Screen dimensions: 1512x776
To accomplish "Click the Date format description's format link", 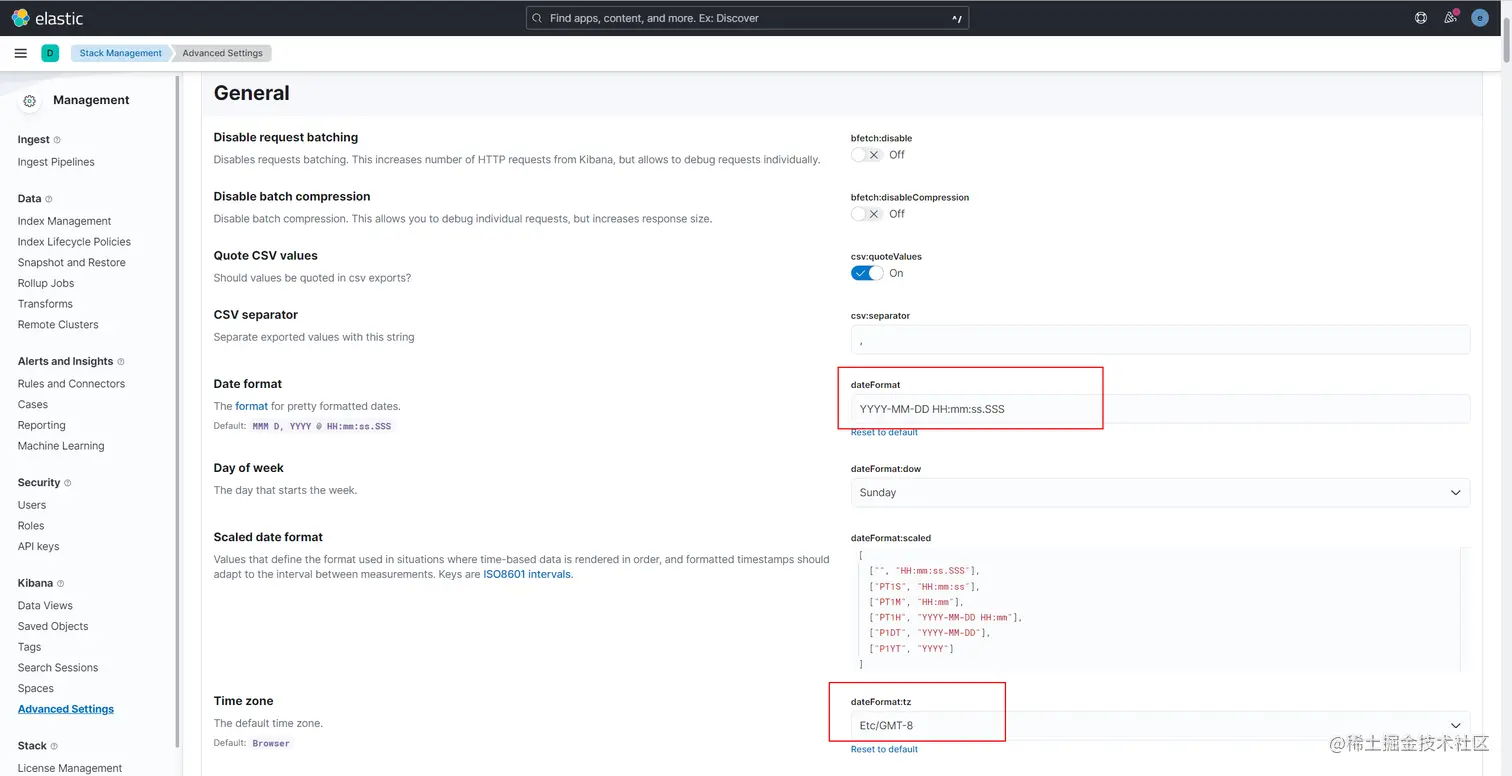I will [x=251, y=406].
